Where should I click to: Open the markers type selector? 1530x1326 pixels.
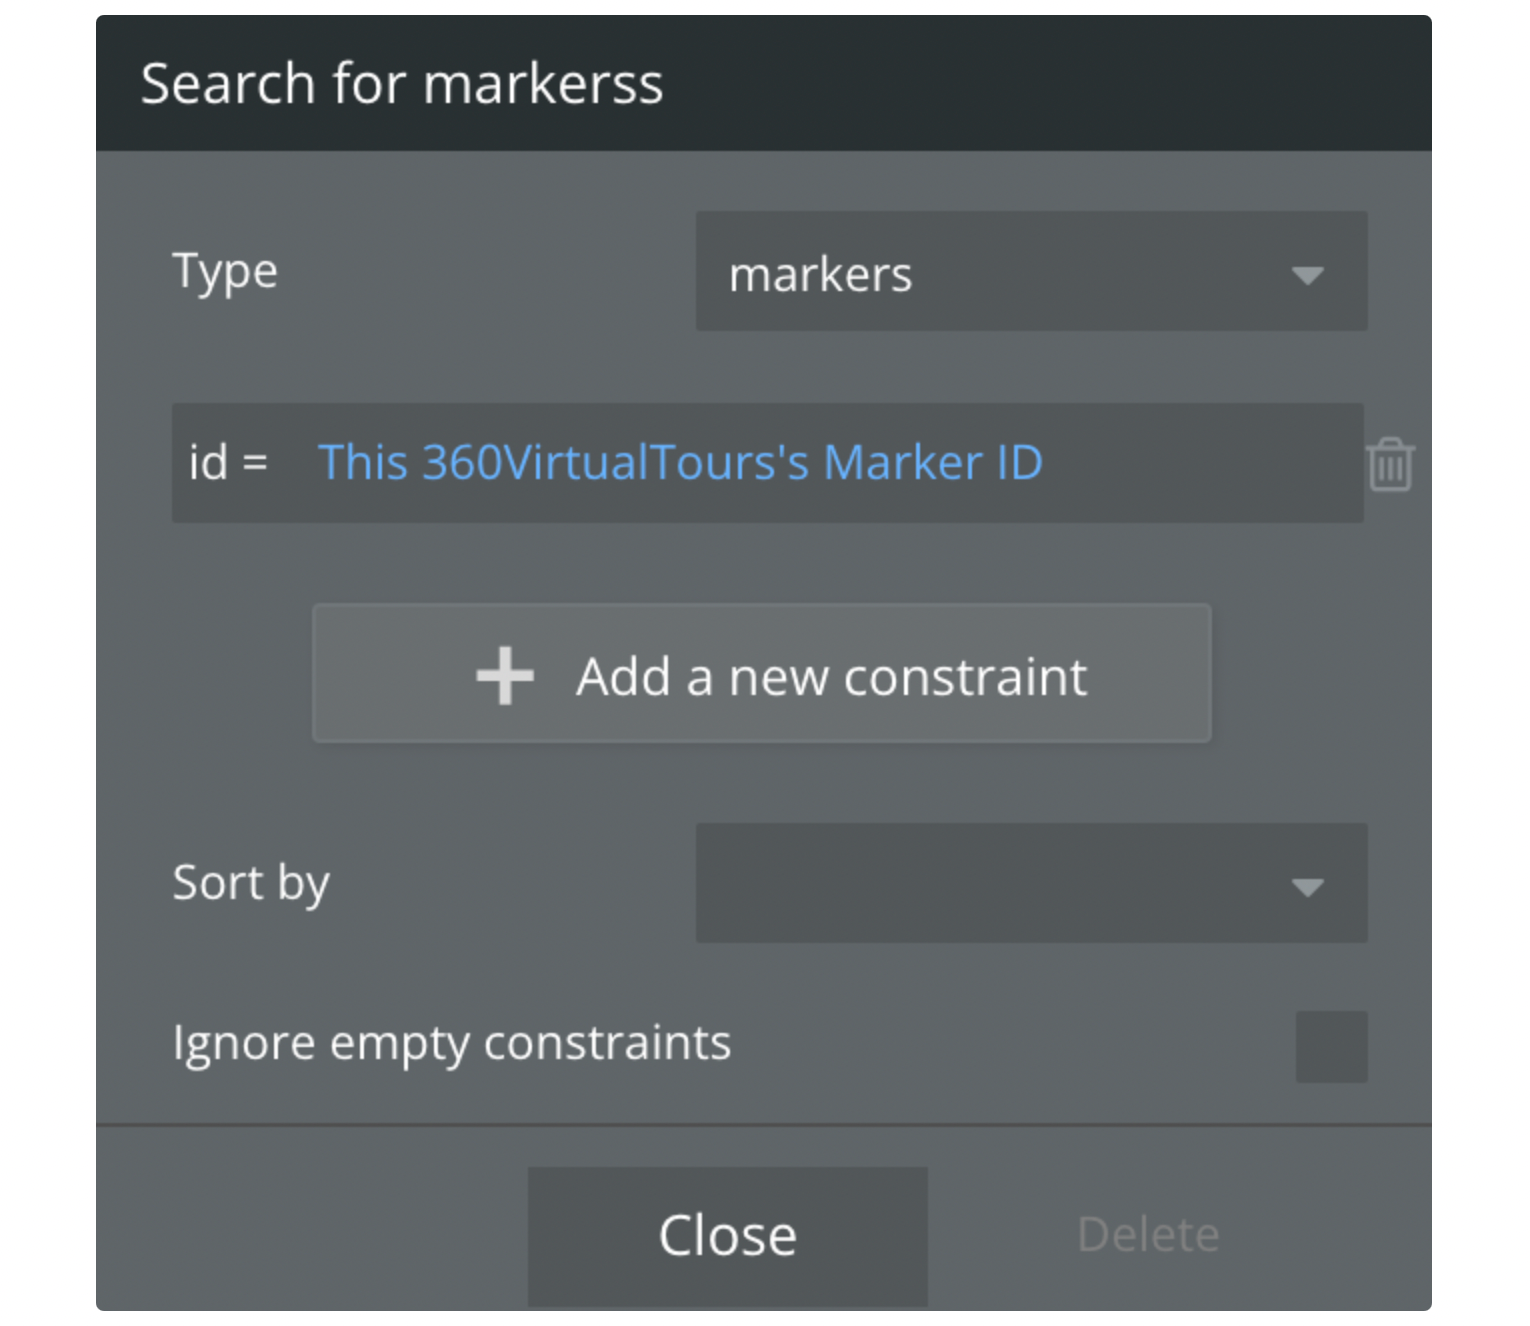[x=1031, y=271]
